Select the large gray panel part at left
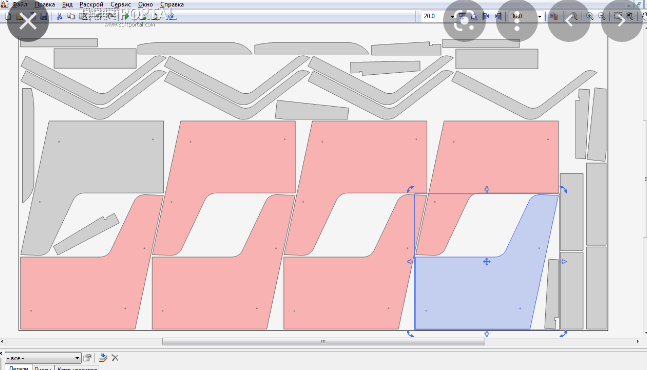Screen dimensions: 647x370 coord(103,157)
